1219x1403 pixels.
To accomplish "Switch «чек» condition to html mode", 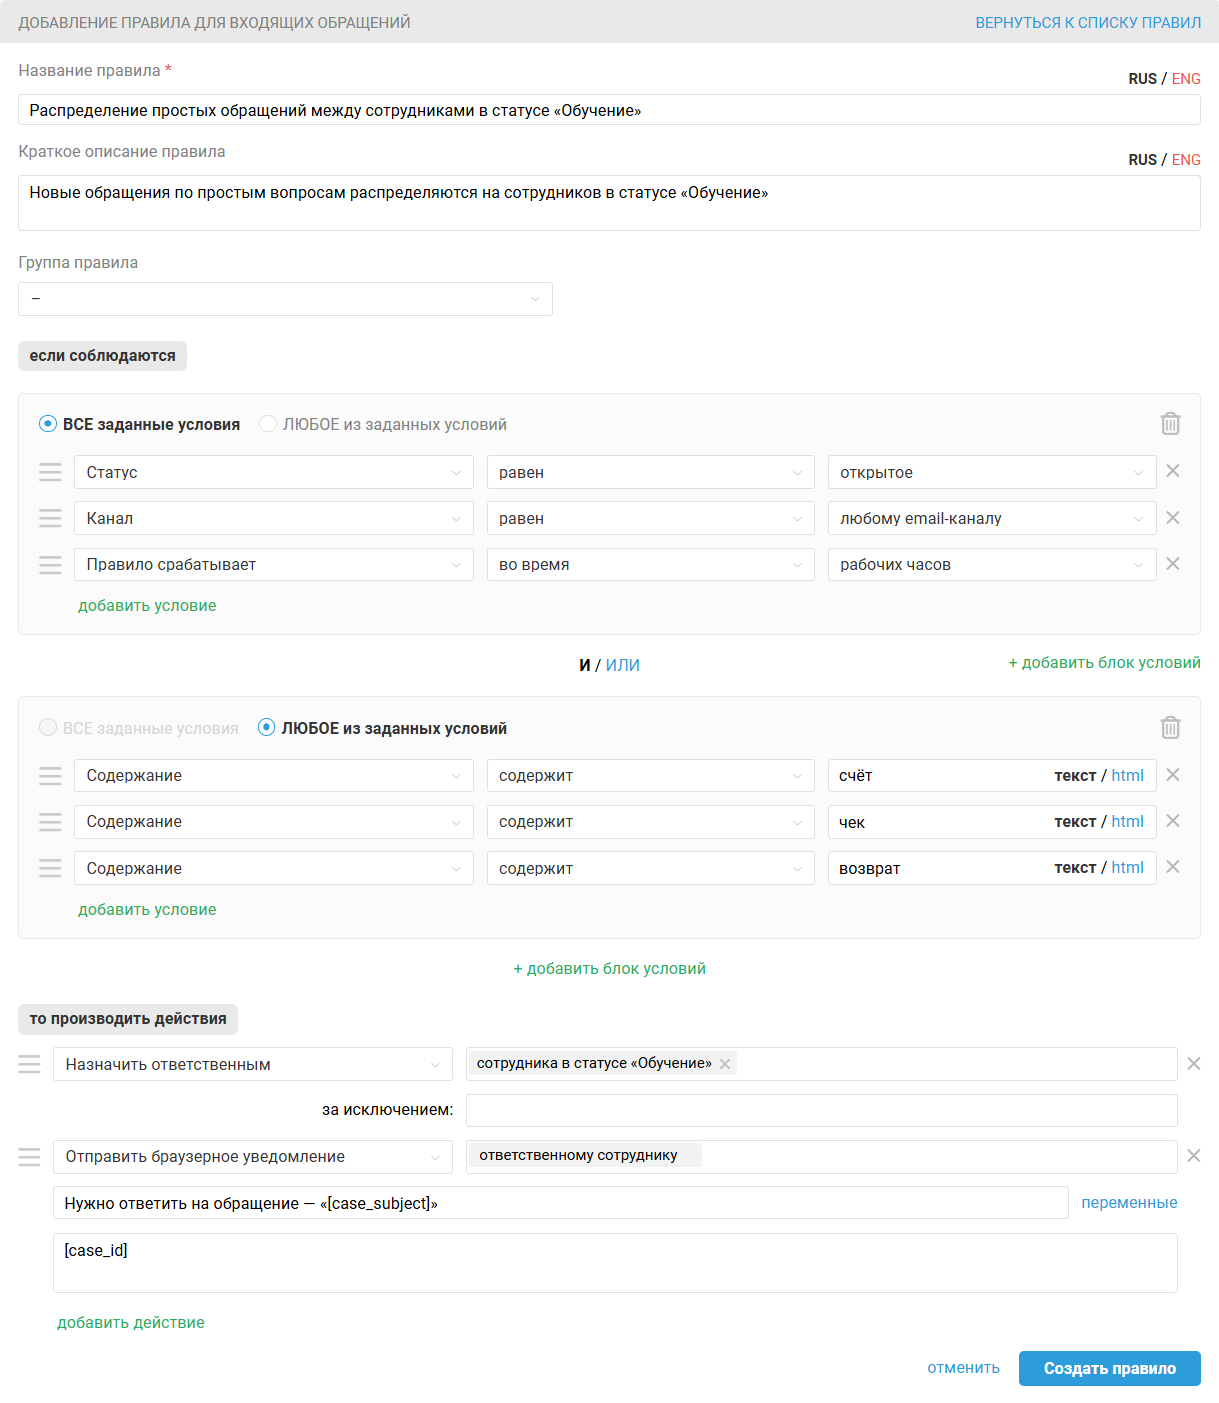I will pos(1127,822).
